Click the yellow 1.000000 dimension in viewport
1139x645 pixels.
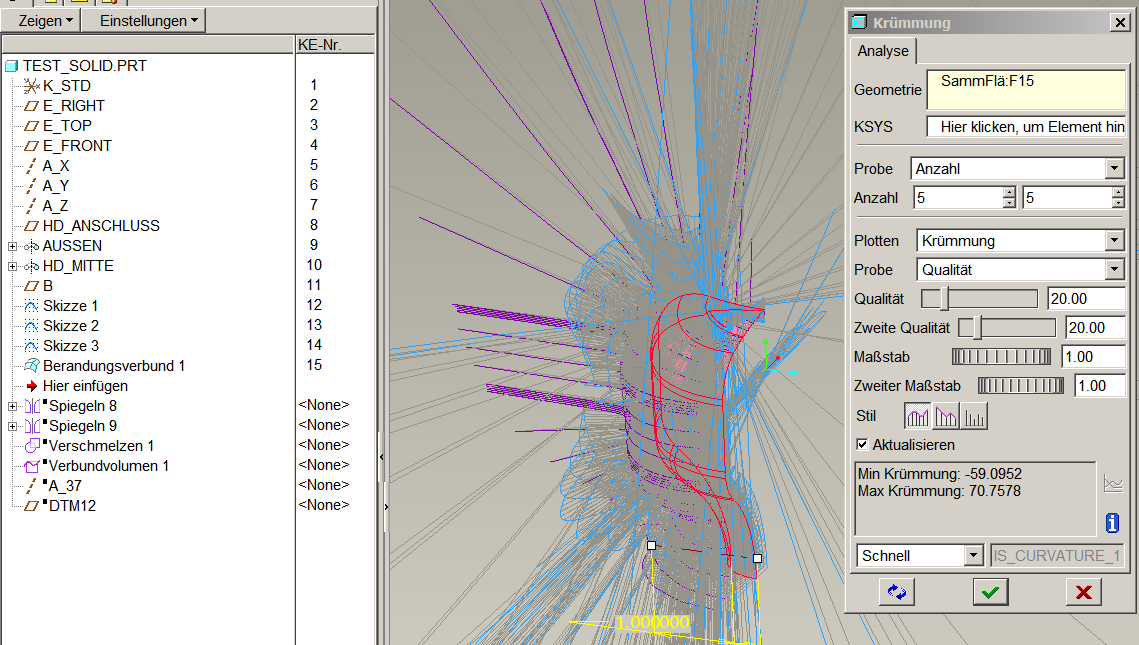point(652,622)
